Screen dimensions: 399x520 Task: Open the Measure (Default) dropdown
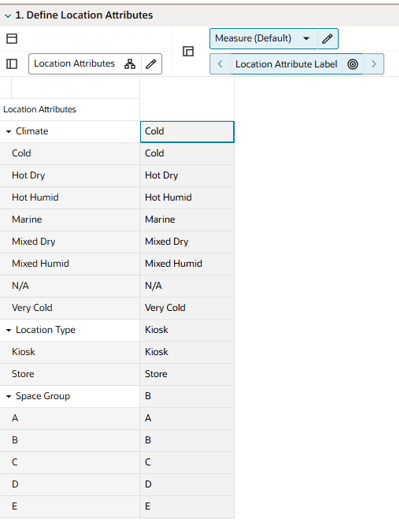[x=306, y=38]
